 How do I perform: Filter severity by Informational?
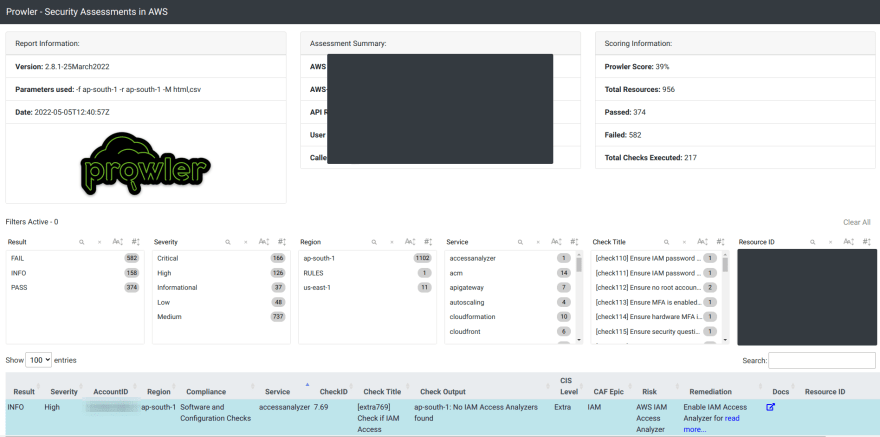(x=221, y=288)
